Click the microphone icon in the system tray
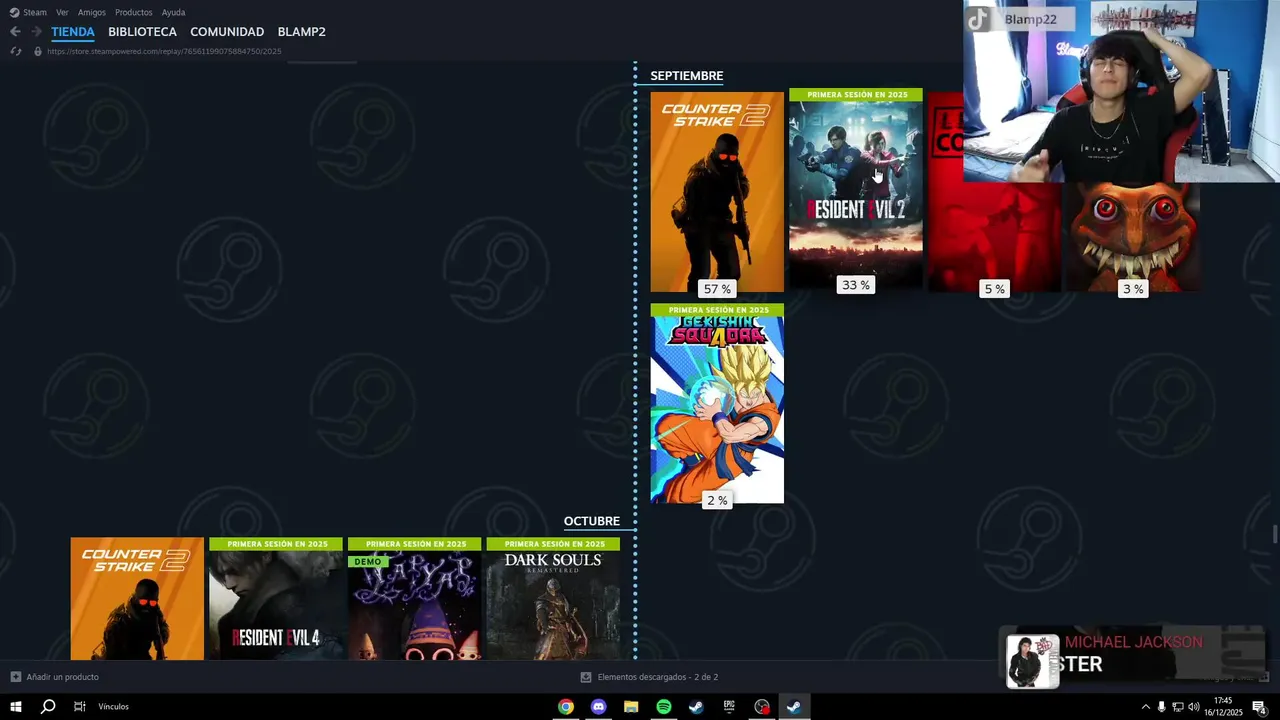 tap(1161, 707)
